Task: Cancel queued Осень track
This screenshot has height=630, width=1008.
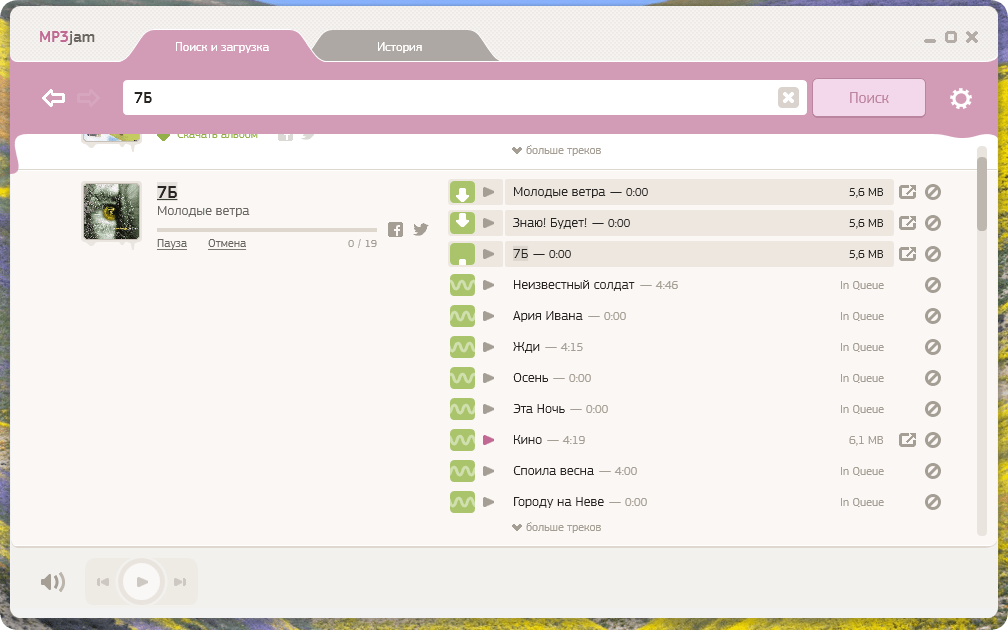Action: coord(933,378)
